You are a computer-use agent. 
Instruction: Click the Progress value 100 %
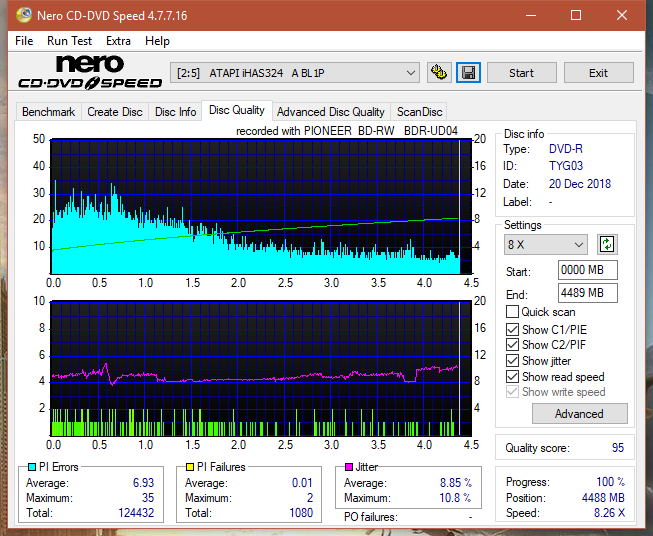[x=611, y=482]
